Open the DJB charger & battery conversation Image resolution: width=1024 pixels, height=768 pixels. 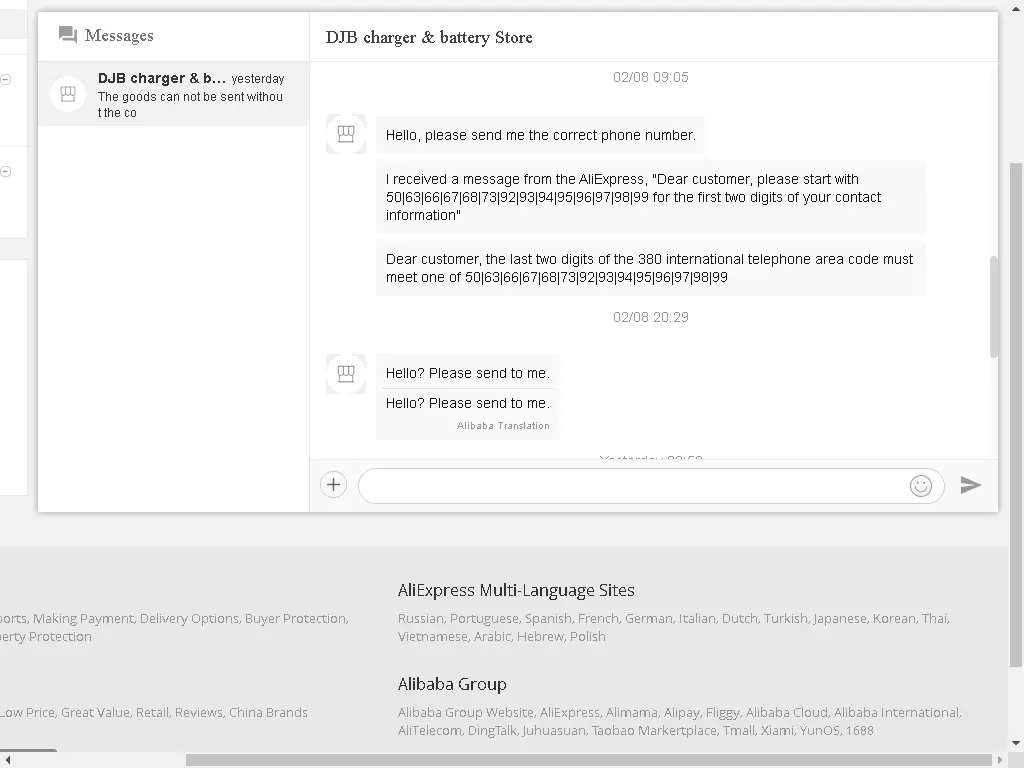[x=173, y=94]
